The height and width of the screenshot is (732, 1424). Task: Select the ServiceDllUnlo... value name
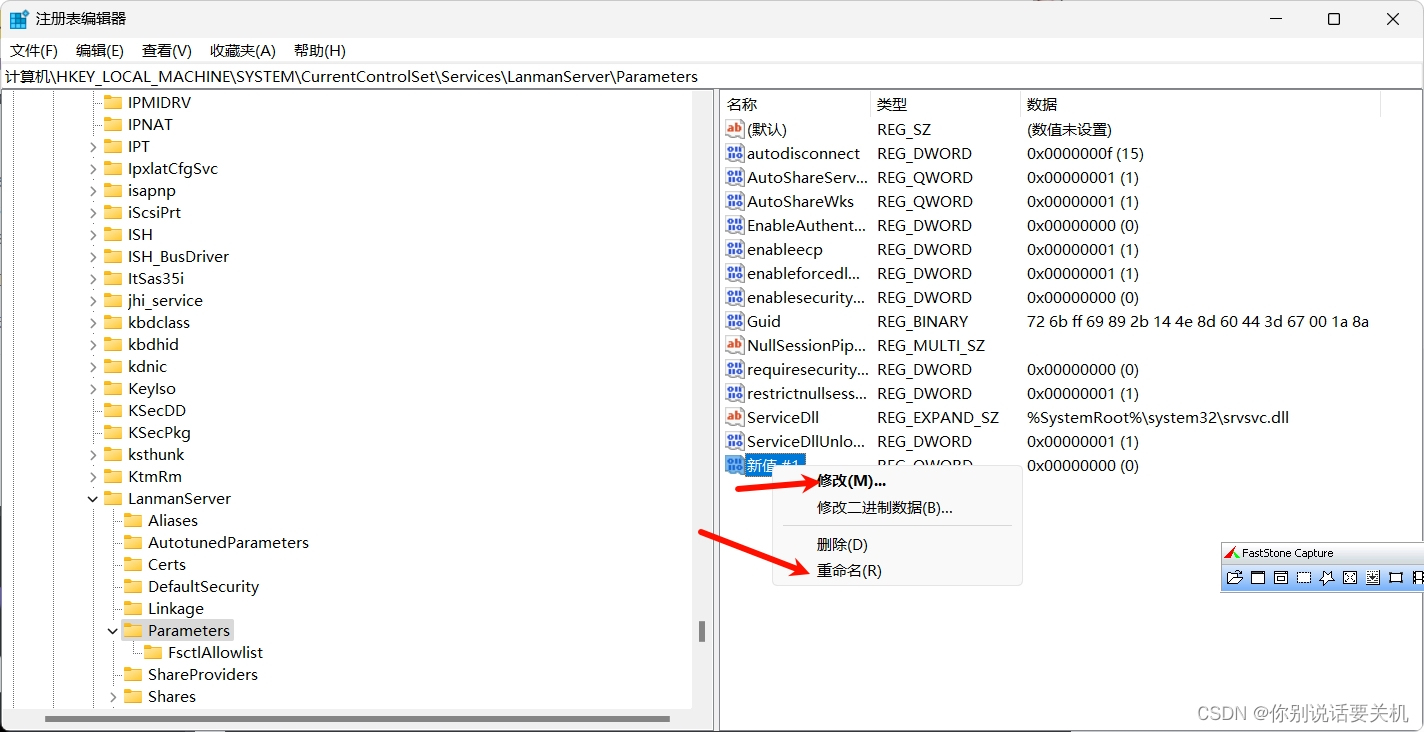coord(806,441)
